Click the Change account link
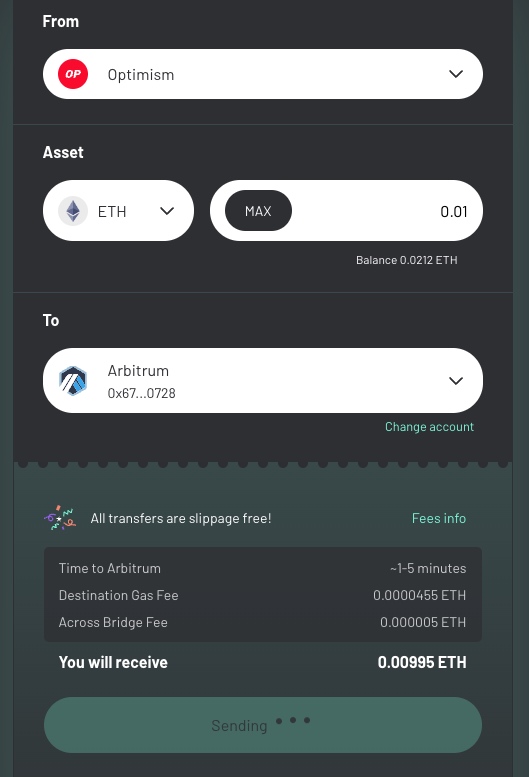 tap(429, 427)
